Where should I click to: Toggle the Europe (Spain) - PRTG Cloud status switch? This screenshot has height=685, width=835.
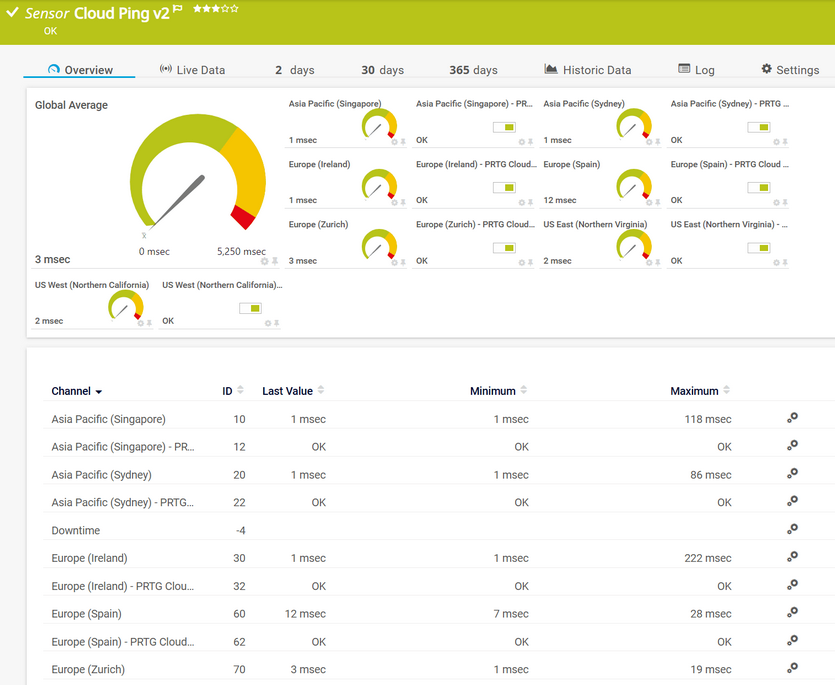(x=758, y=187)
